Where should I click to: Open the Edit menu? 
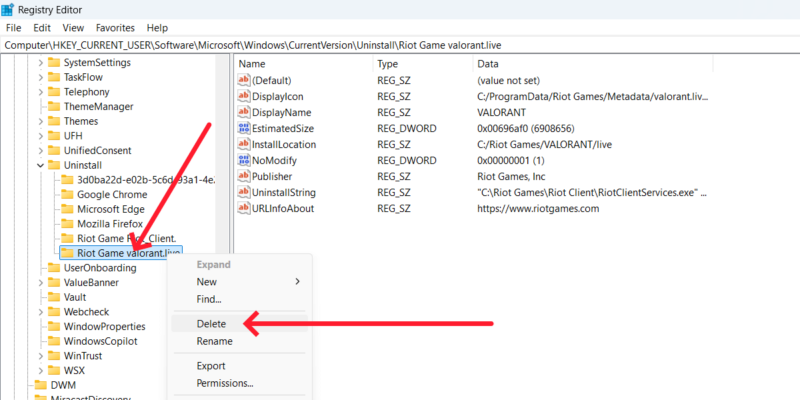pyautogui.click(x=42, y=28)
